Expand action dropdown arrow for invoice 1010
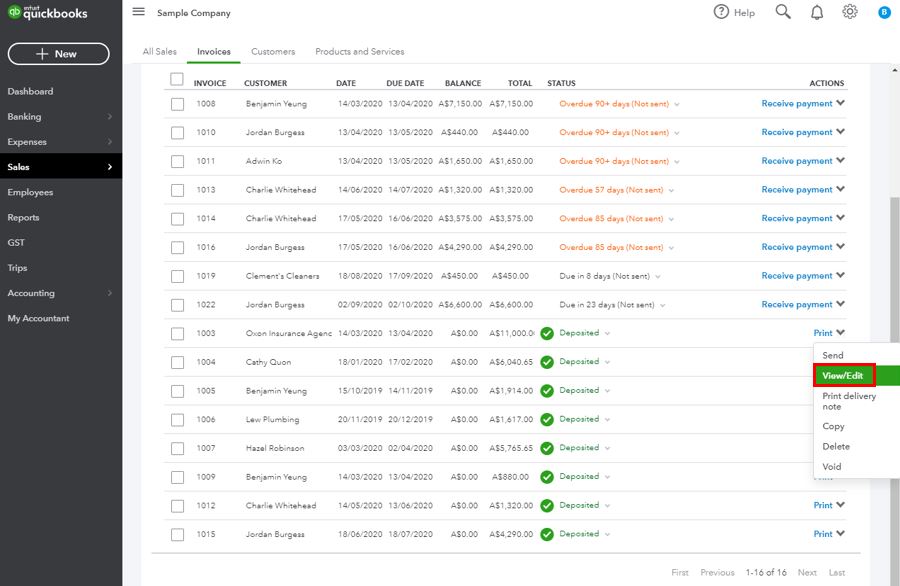The width and height of the screenshot is (900, 586). (840, 132)
